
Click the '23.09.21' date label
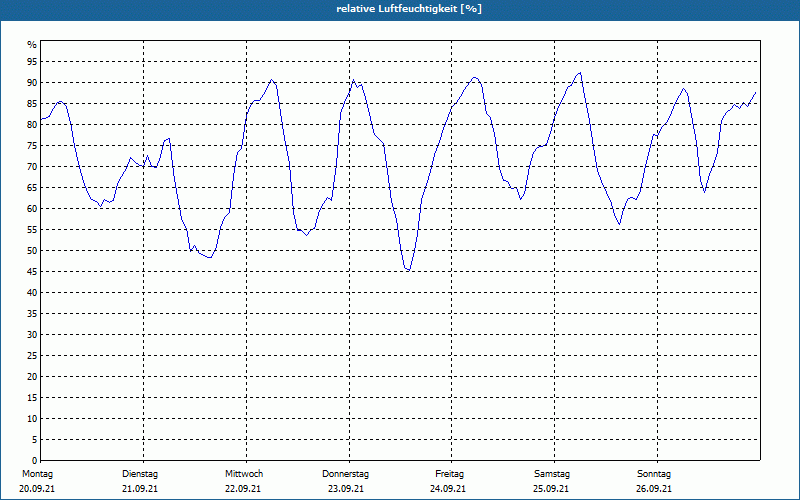tap(346, 489)
